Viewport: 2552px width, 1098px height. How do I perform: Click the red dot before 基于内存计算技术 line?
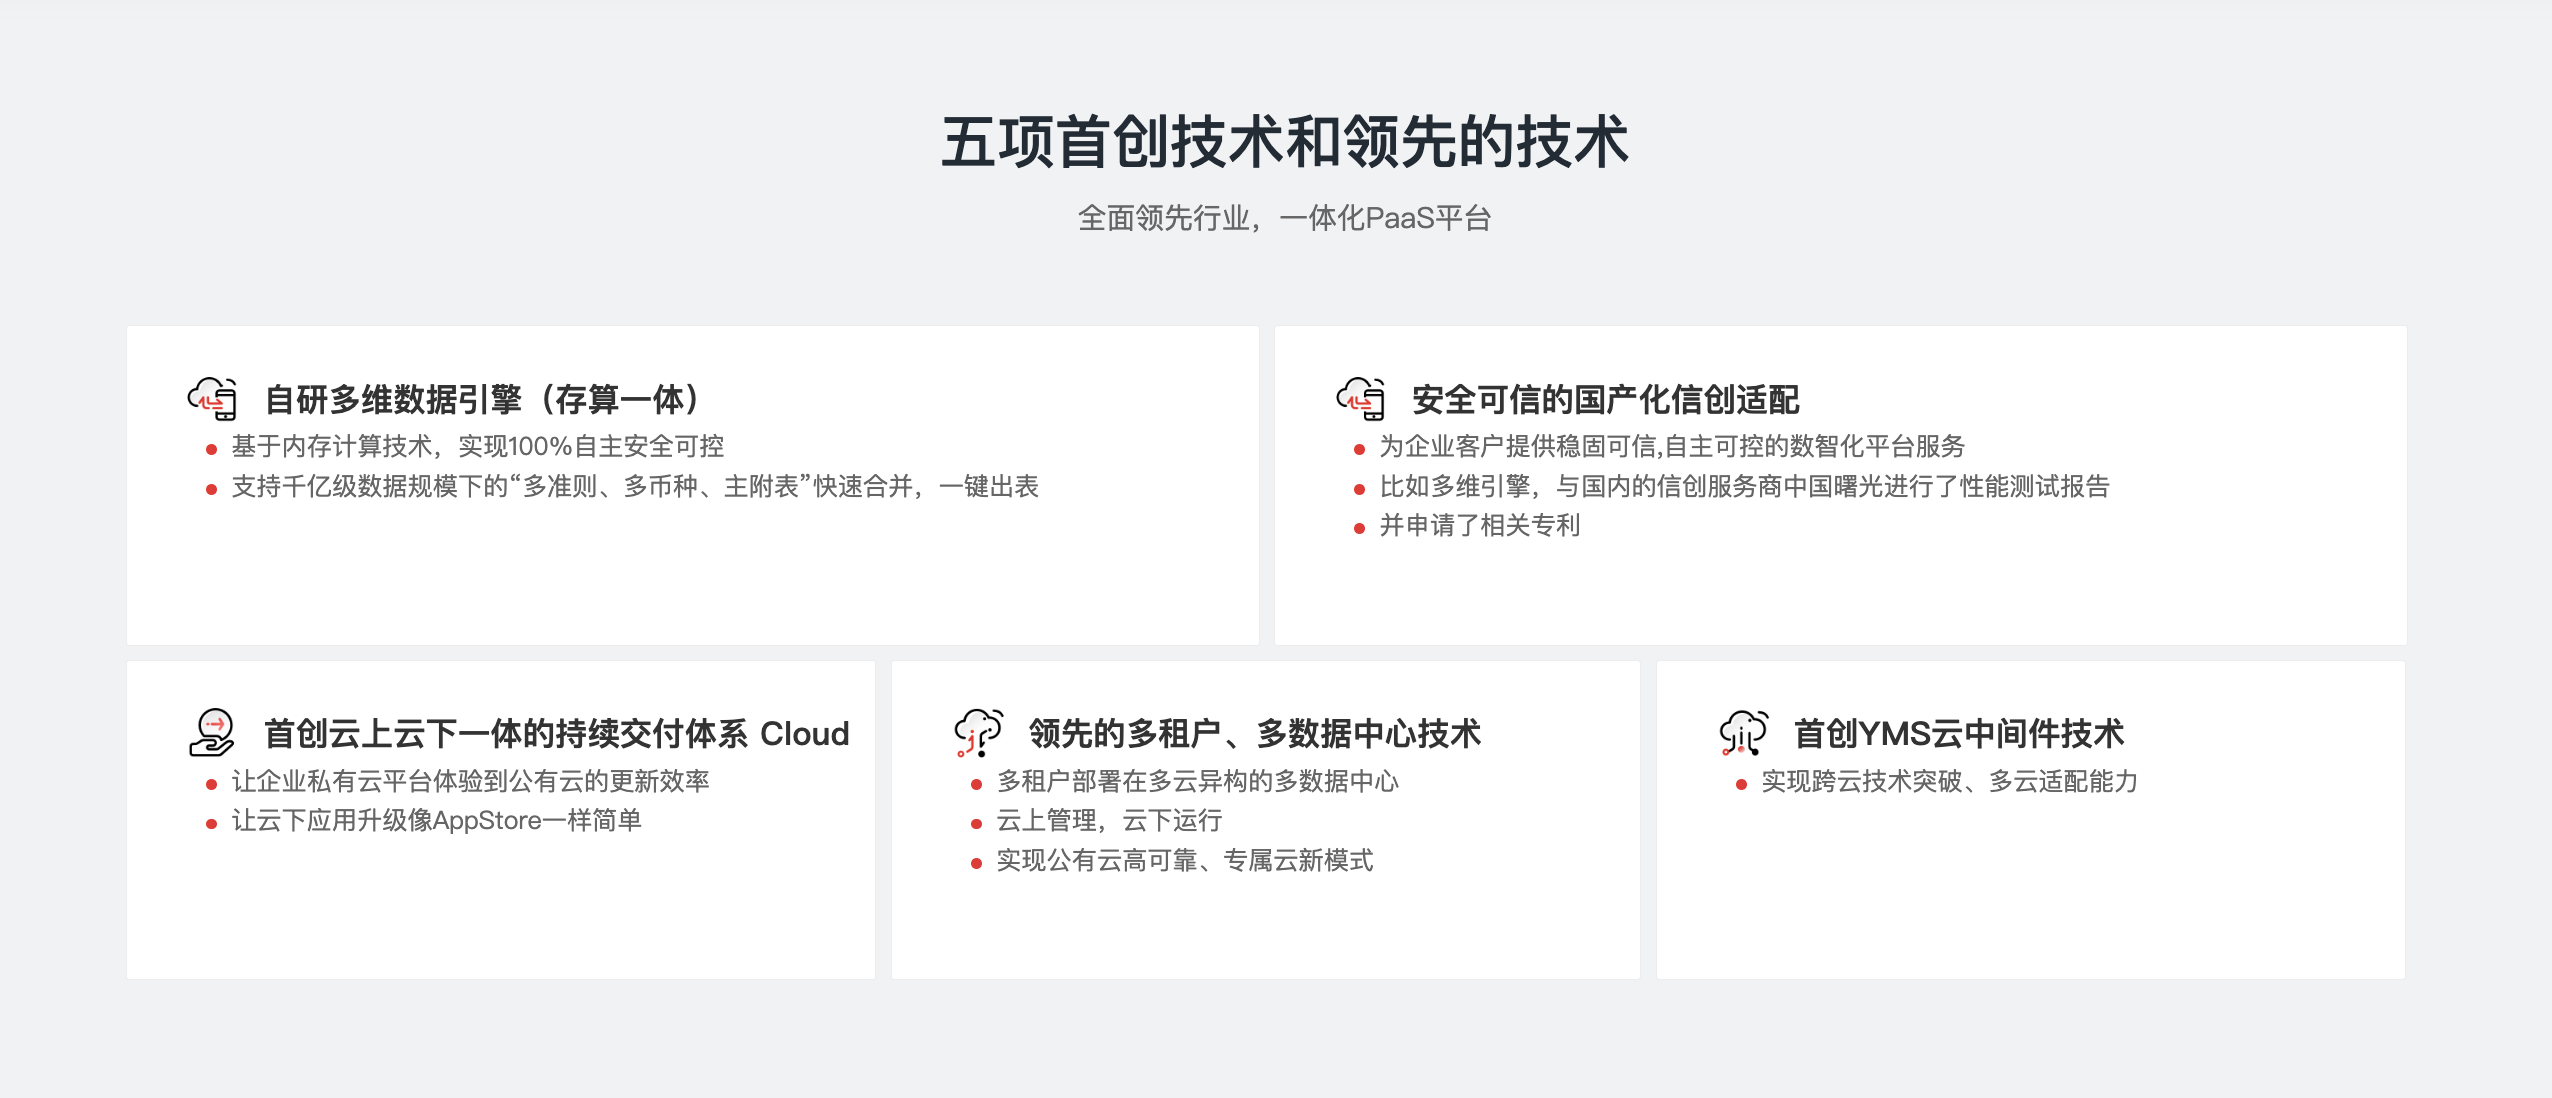(x=209, y=450)
